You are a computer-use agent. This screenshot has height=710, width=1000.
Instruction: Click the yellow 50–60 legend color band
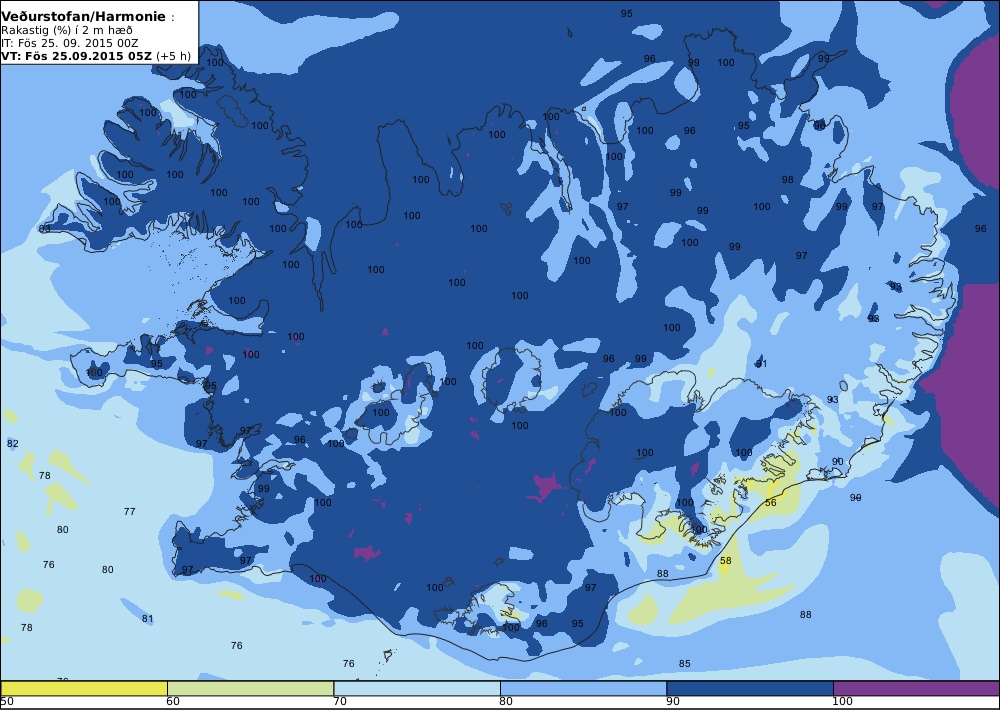[x=84, y=688]
